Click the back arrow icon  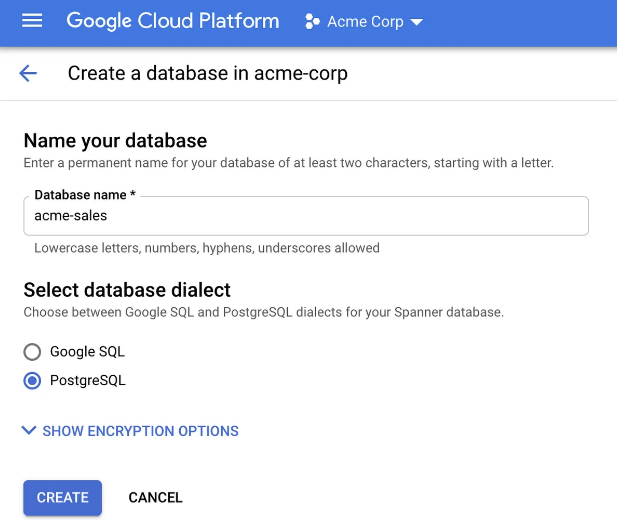pyautogui.click(x=28, y=74)
